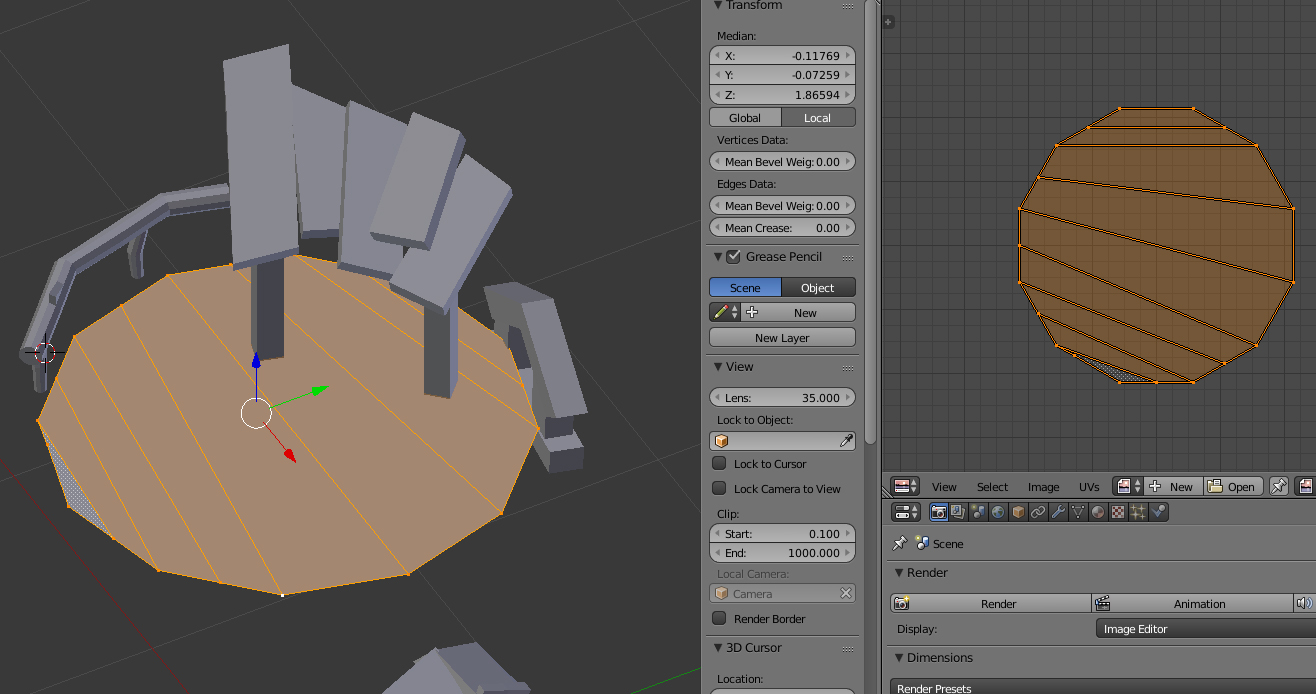Open the Material properties sphere icon

coord(1098,512)
